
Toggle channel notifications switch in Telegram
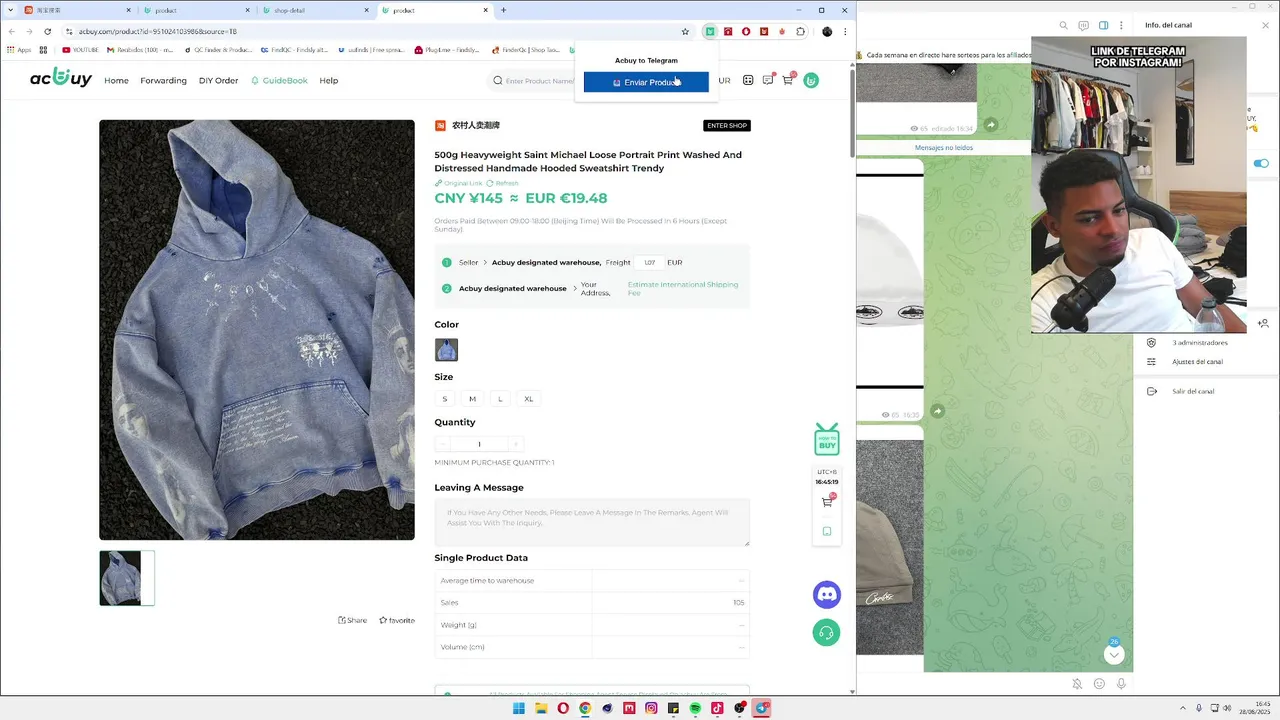(1261, 163)
